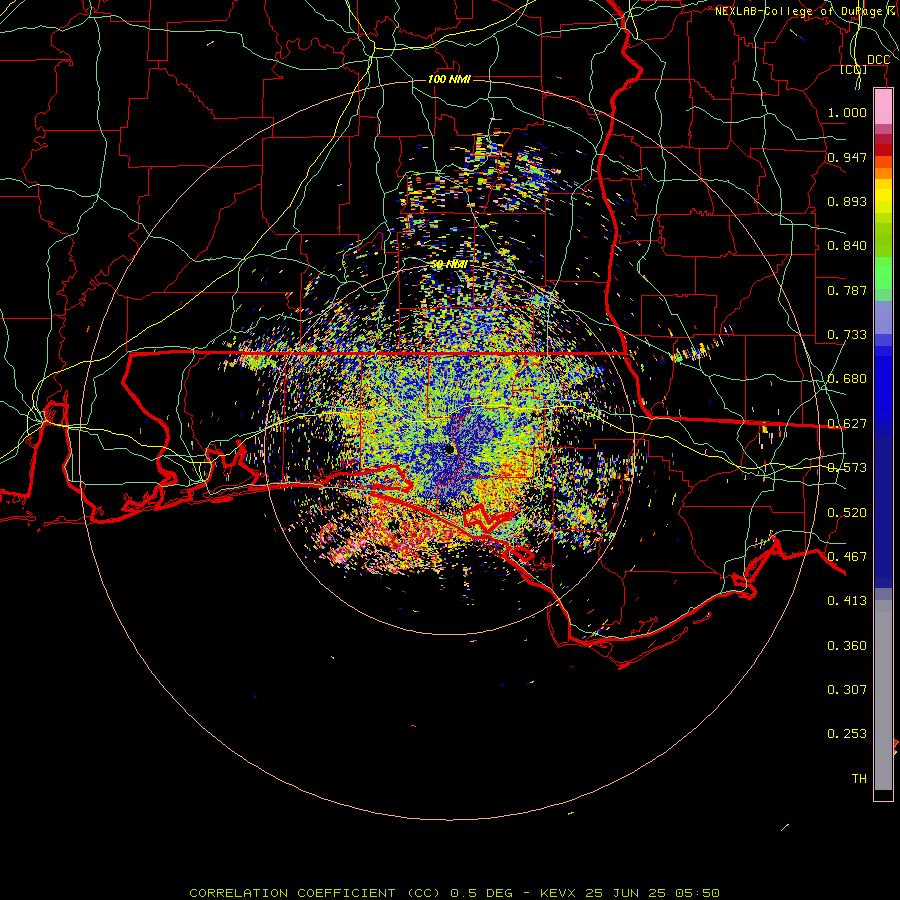Click the Correlation Coefficient caption at the bottom

click(x=454, y=893)
